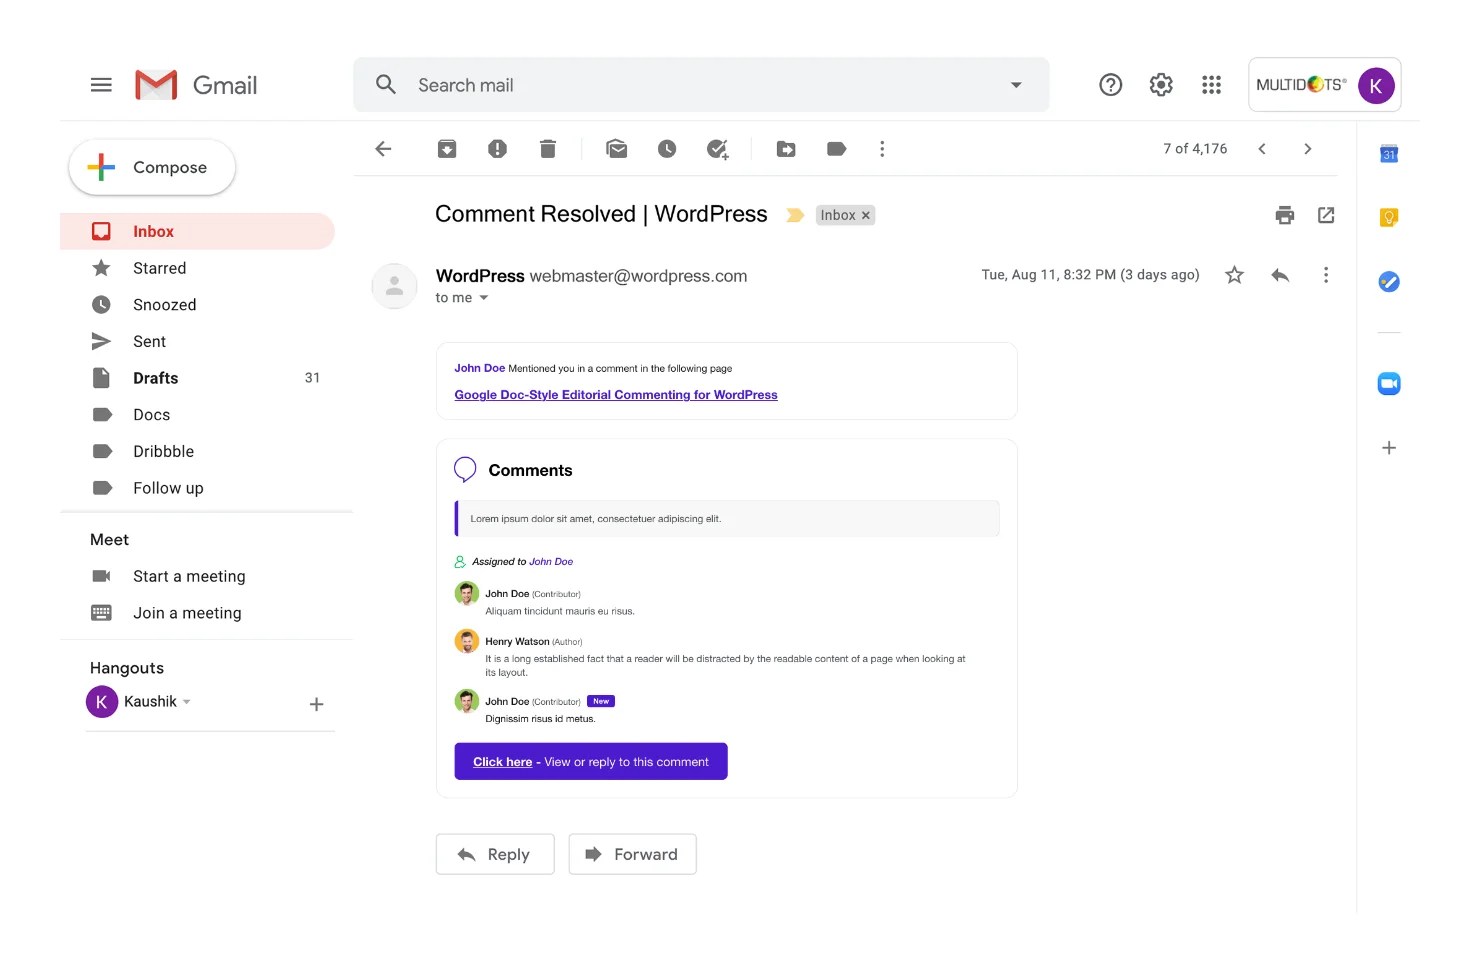The width and height of the screenshot is (1480, 960).
Task: Click the sender avatar placeholder
Action: pos(395,286)
